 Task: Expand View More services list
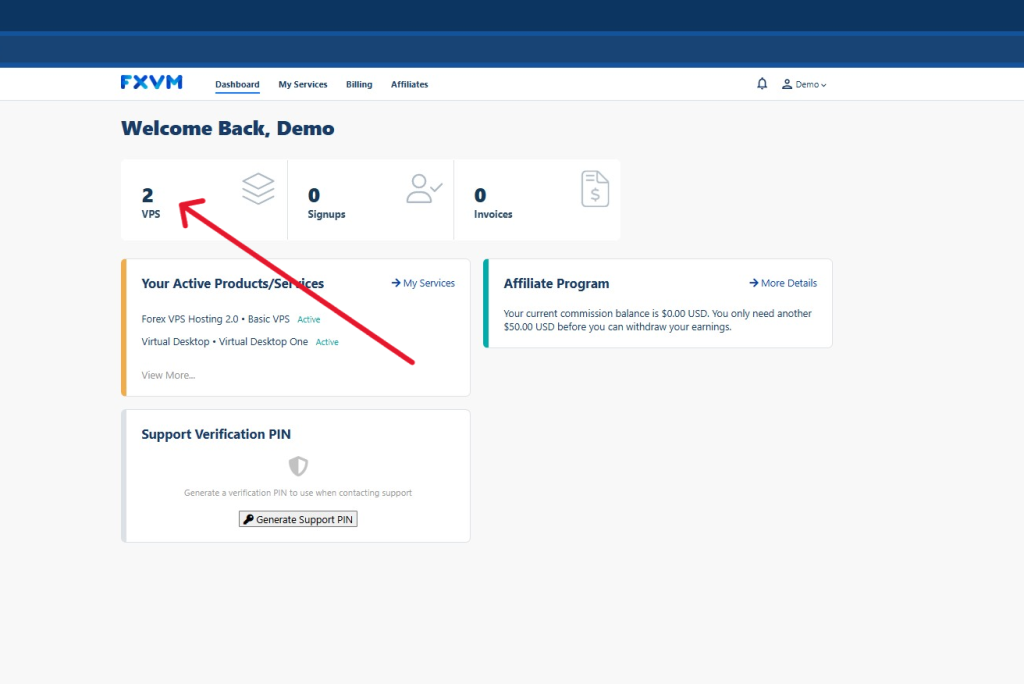point(168,375)
